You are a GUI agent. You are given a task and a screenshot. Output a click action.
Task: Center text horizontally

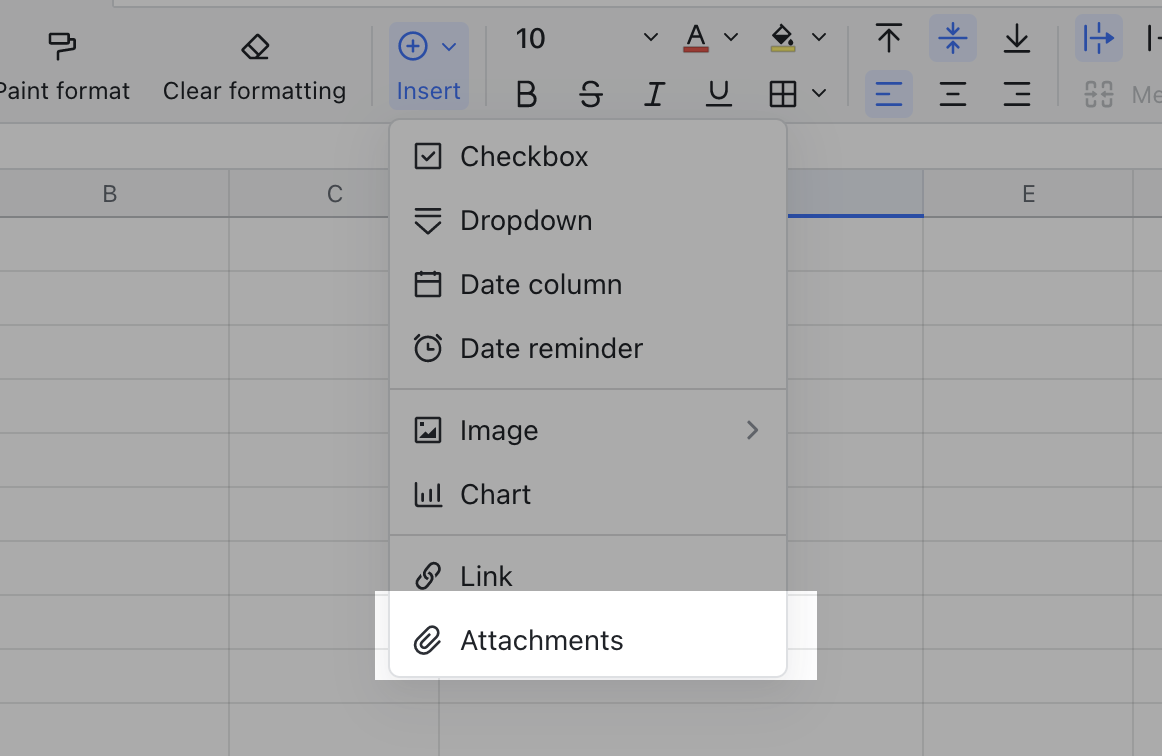(952, 95)
